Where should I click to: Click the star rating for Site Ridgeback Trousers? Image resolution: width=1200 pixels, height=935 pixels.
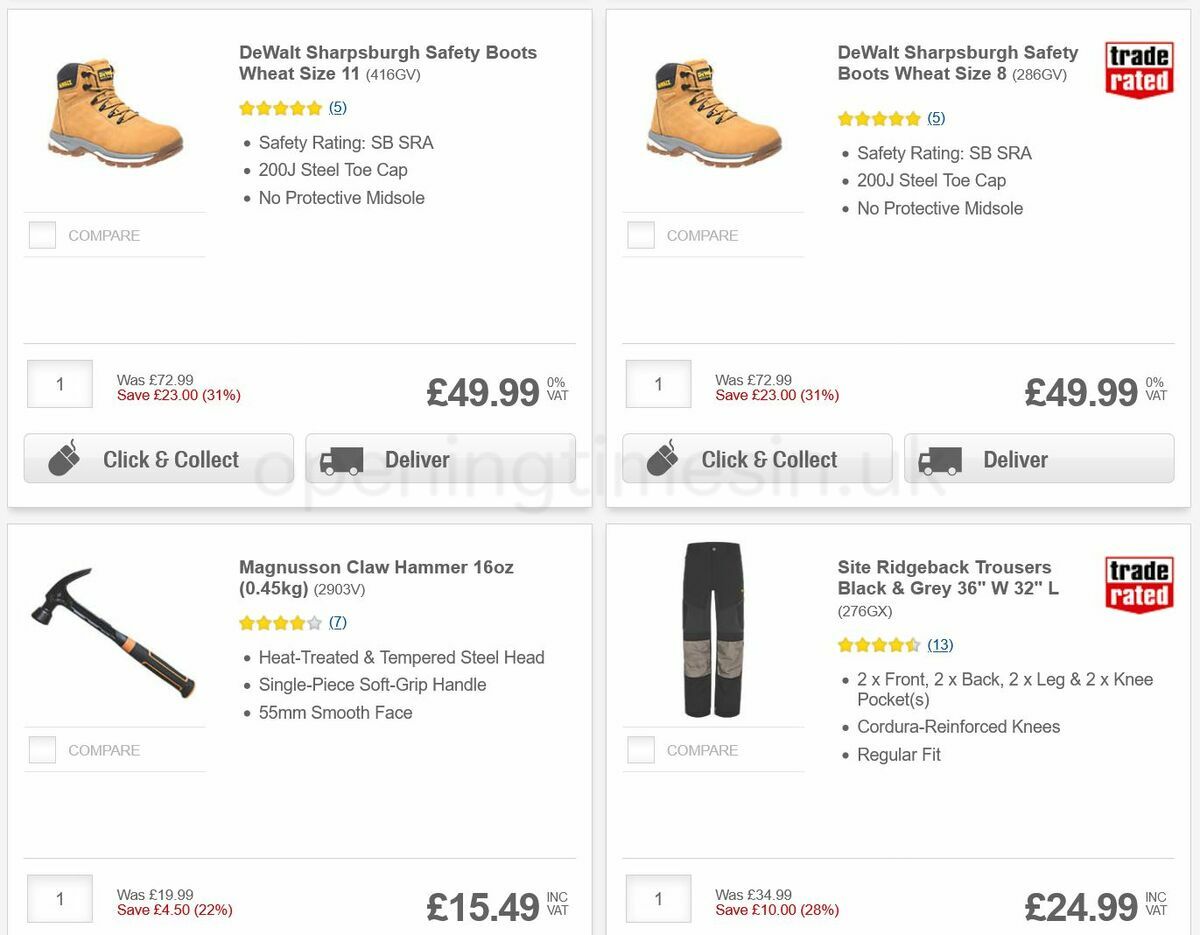(880, 645)
